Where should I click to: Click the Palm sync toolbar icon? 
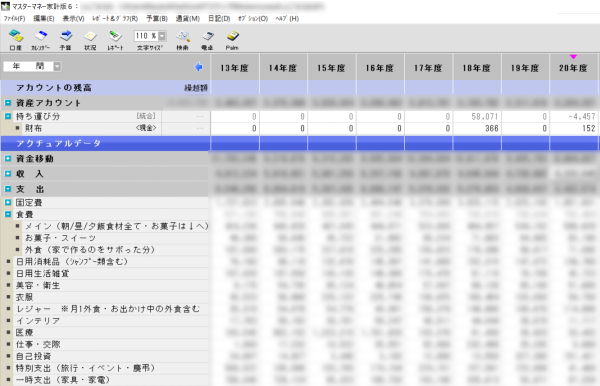[232, 40]
